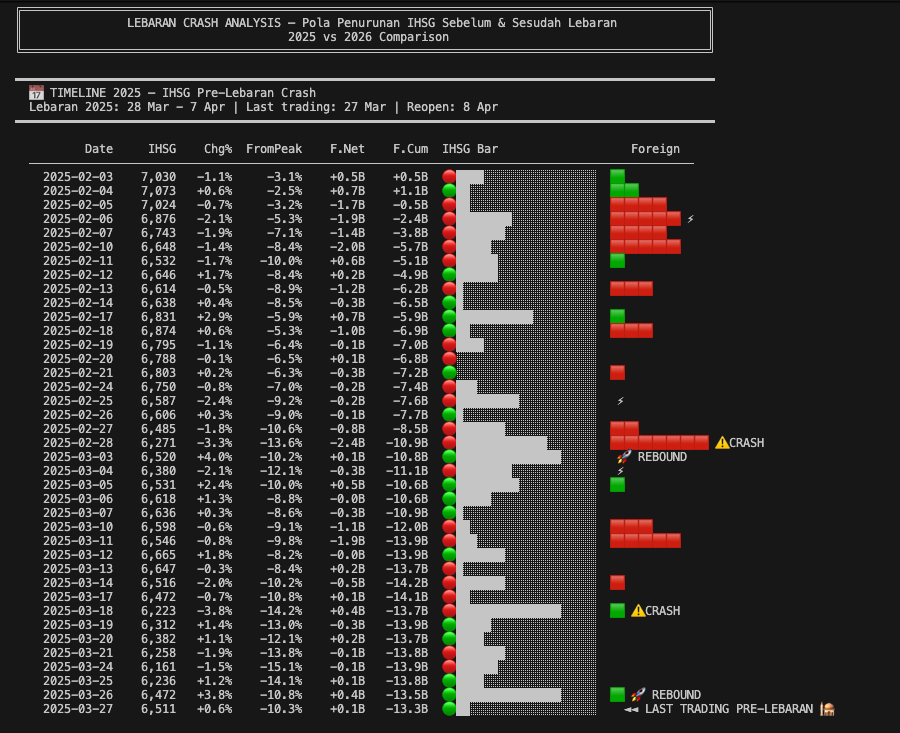This screenshot has width=900, height=733.
Task: Click the red dot on the 2025-03-04 row
Action: [449, 471]
